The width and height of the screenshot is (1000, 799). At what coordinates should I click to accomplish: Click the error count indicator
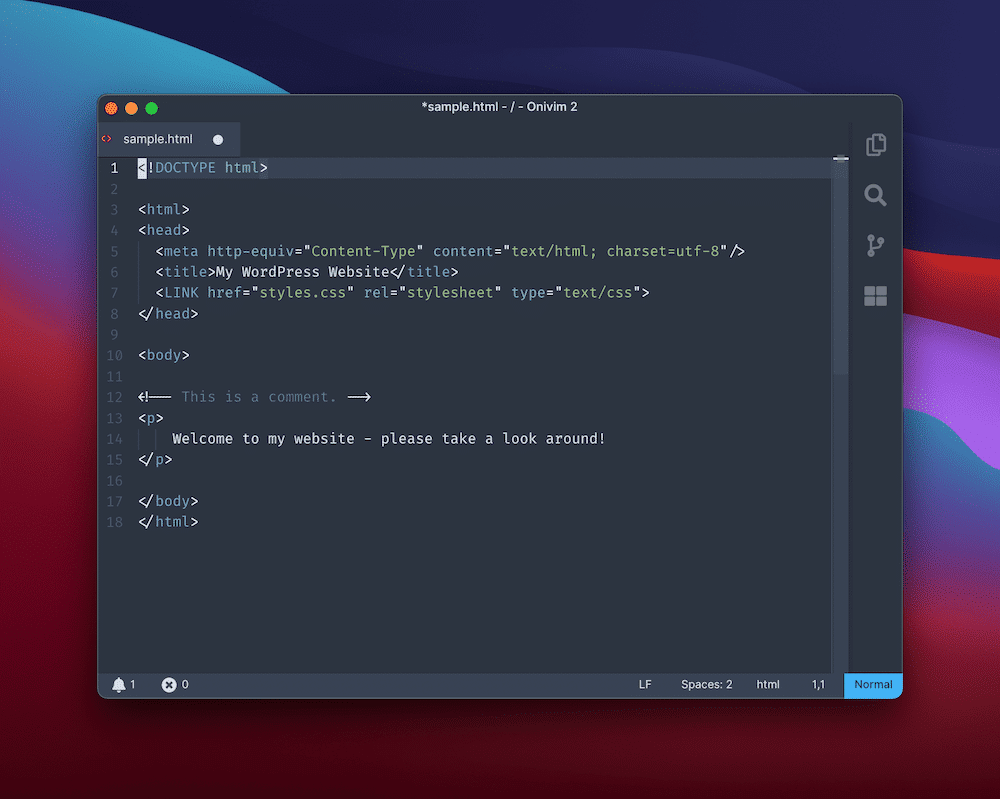[170, 684]
